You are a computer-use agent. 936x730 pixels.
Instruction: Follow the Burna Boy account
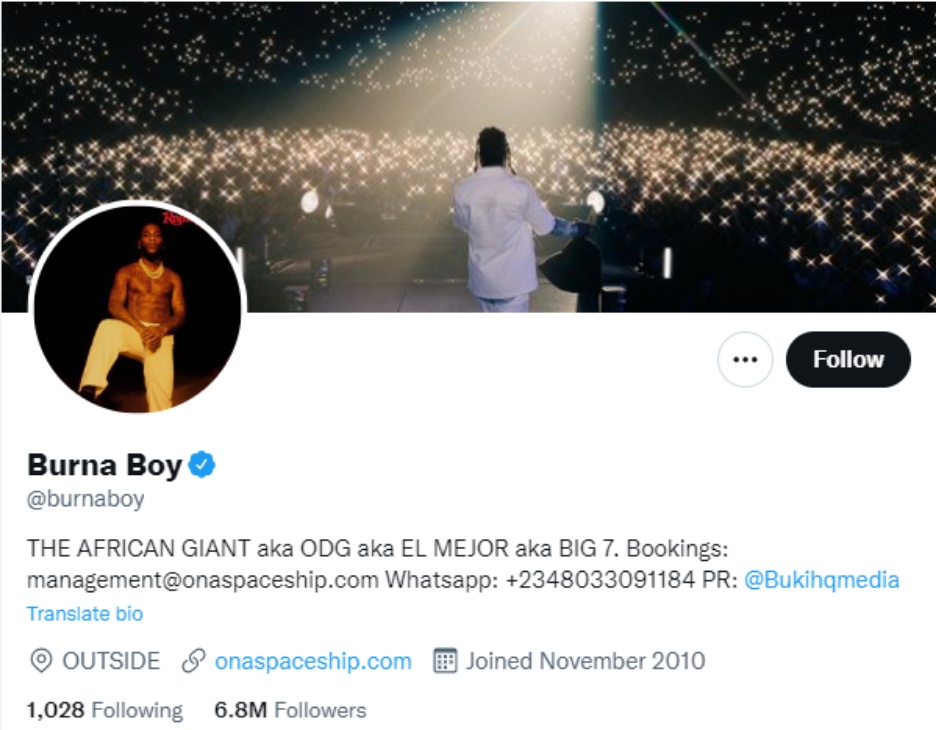(848, 360)
